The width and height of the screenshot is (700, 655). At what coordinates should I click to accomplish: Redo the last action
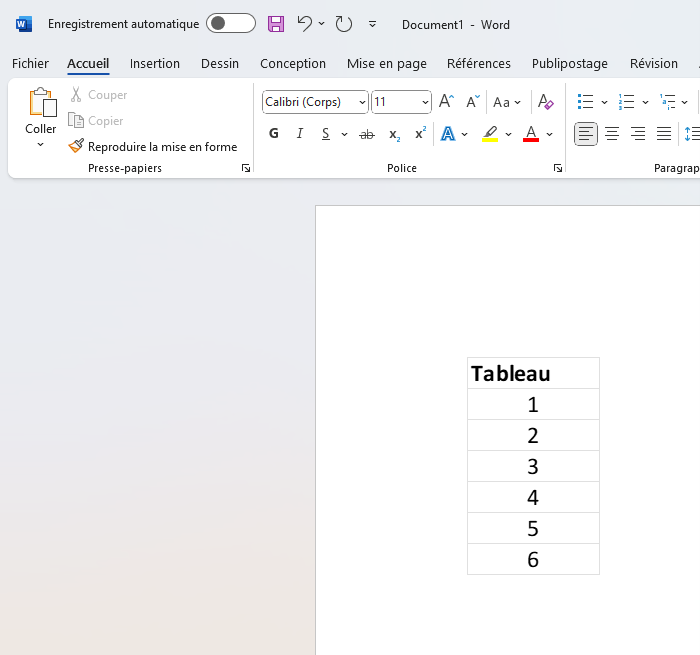343,24
